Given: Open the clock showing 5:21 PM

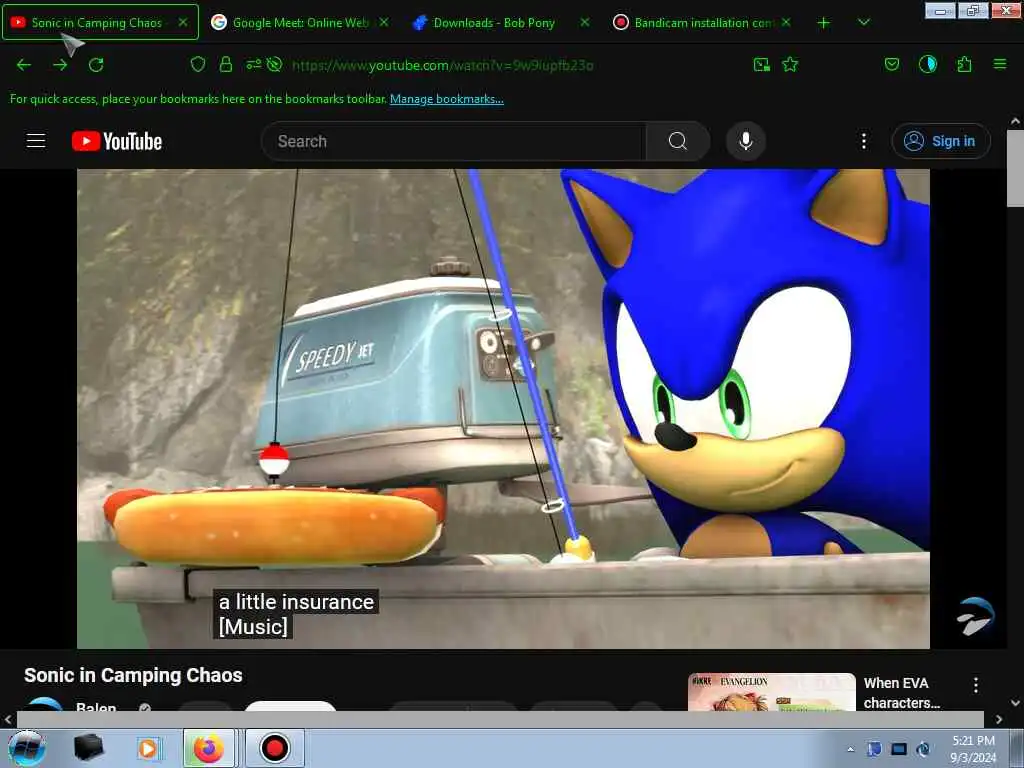Looking at the screenshot, I should tap(973, 749).
